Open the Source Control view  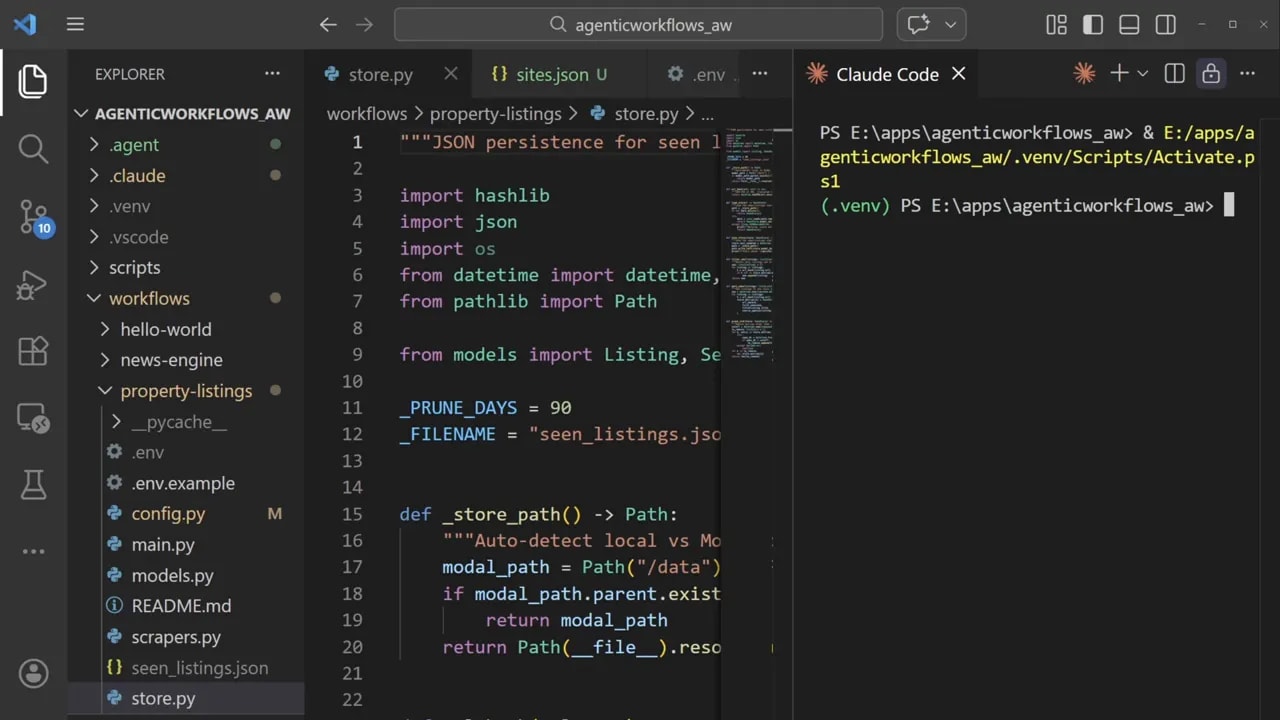33,215
